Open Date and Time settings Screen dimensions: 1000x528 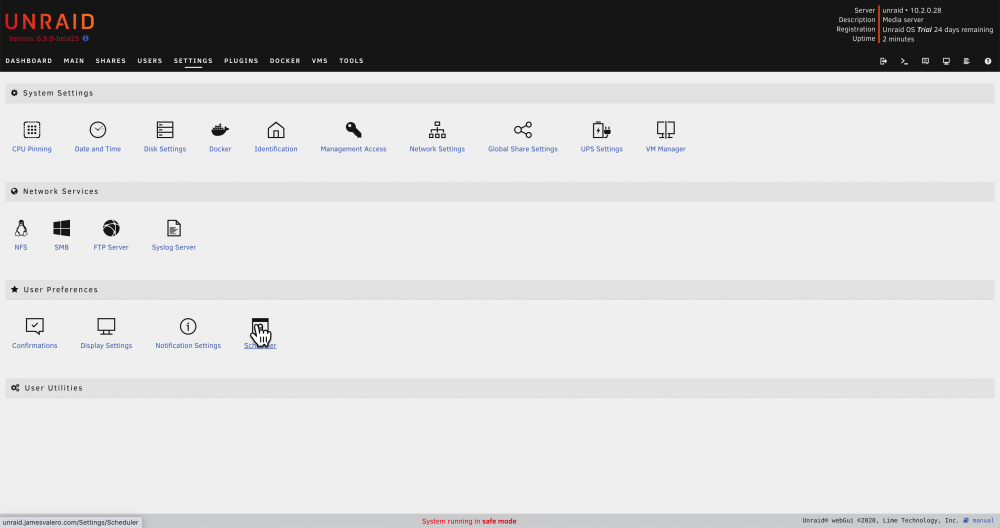(x=98, y=136)
